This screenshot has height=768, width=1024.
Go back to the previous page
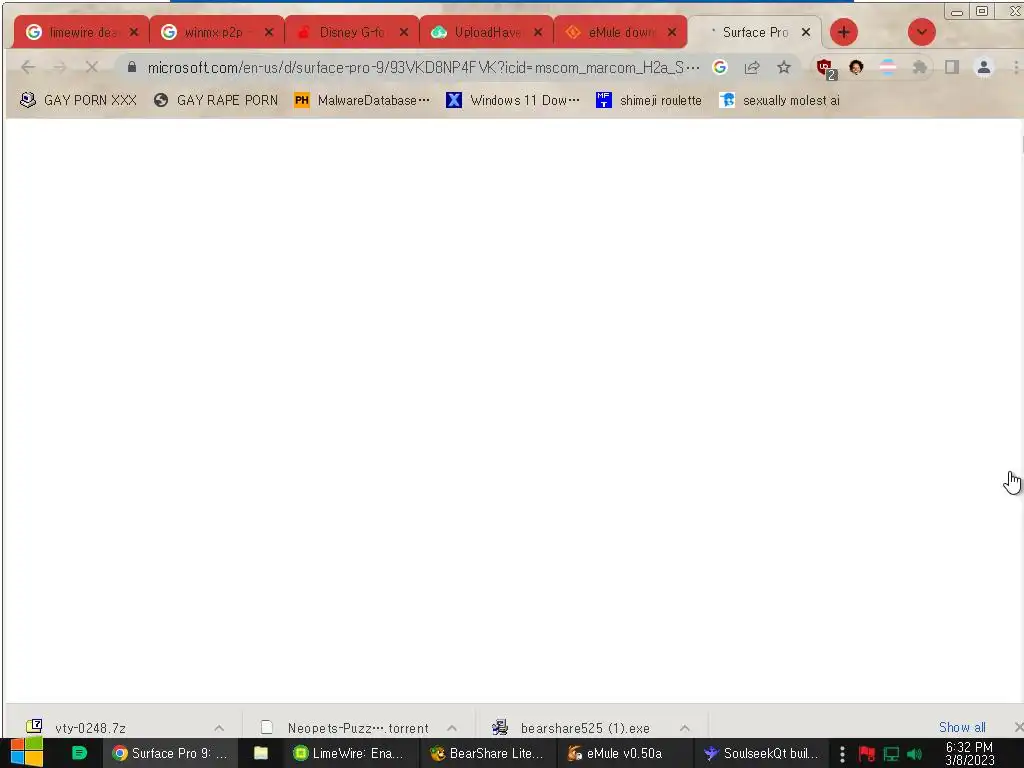tap(28, 67)
